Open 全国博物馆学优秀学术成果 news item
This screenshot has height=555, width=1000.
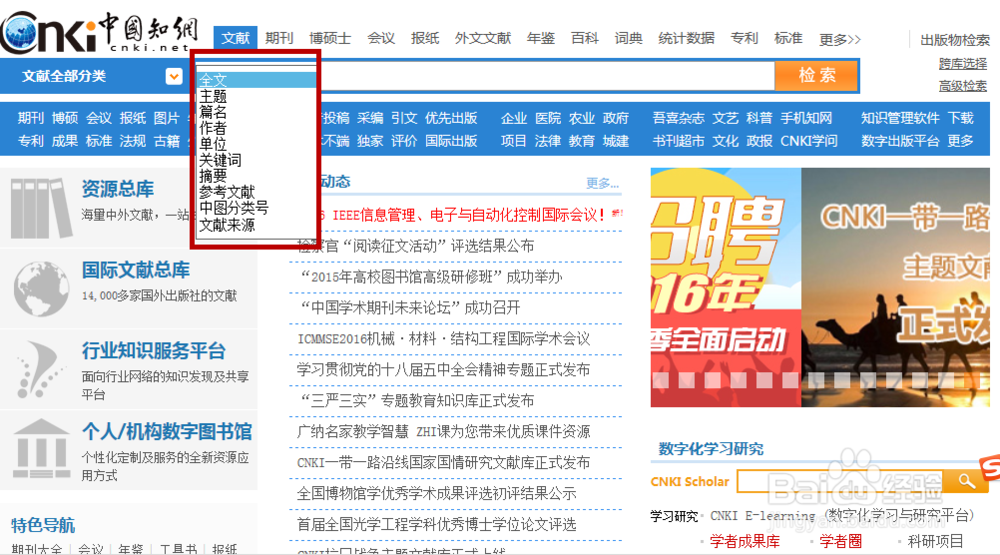click(437, 493)
